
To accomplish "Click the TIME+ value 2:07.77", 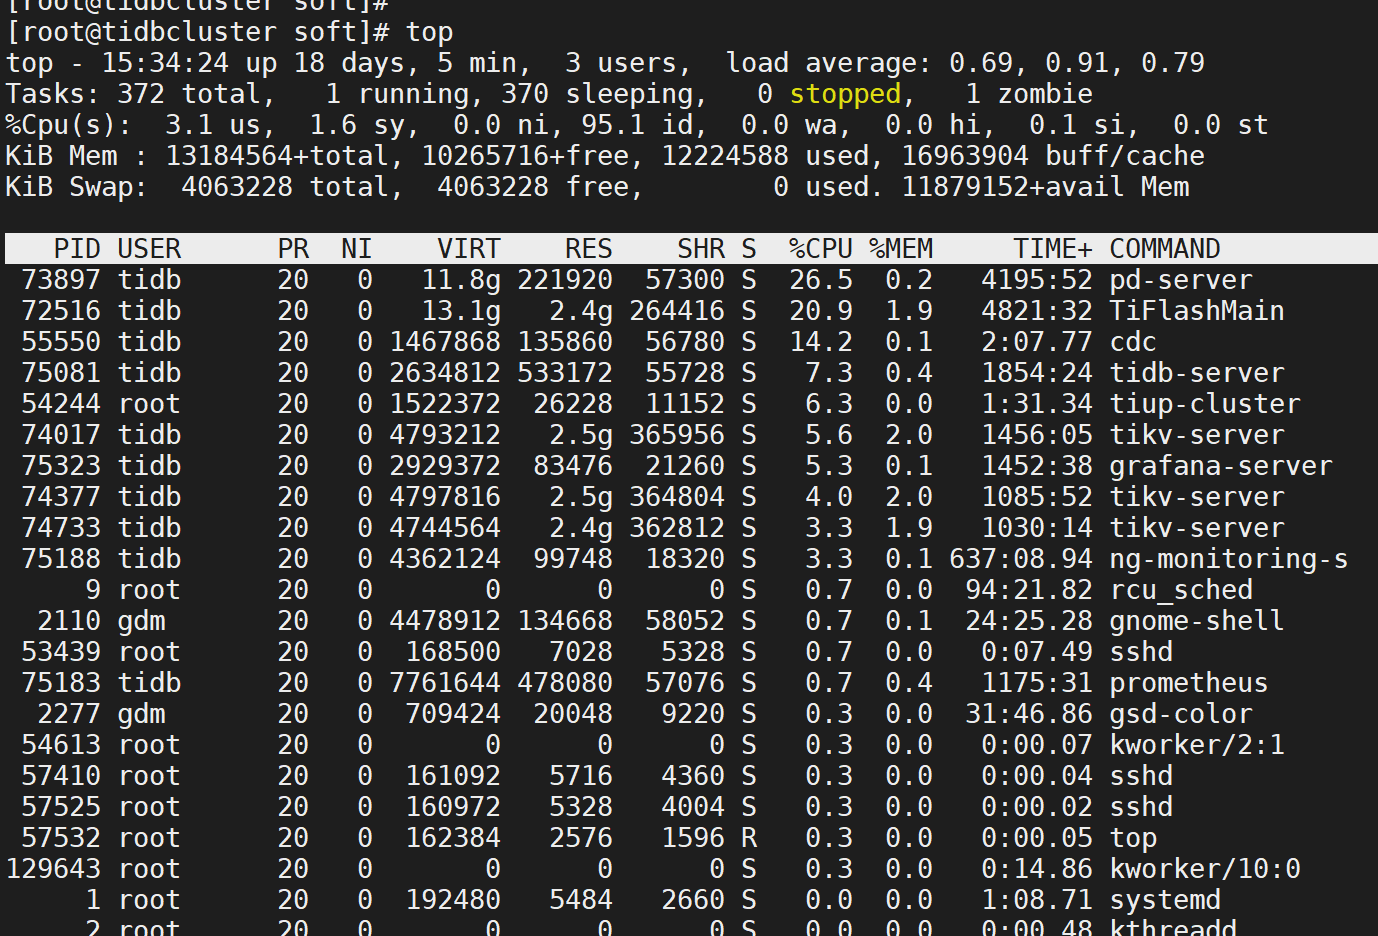I will coord(1037,342).
